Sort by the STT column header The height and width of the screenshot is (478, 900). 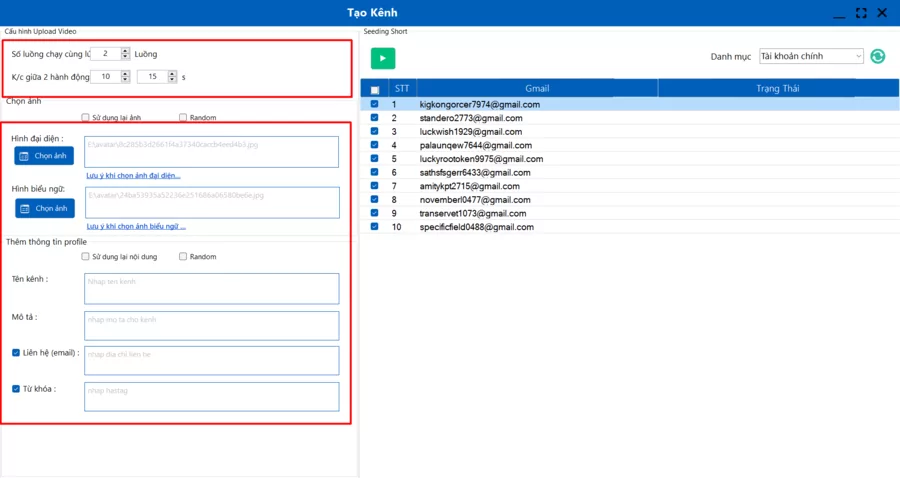click(x=402, y=88)
